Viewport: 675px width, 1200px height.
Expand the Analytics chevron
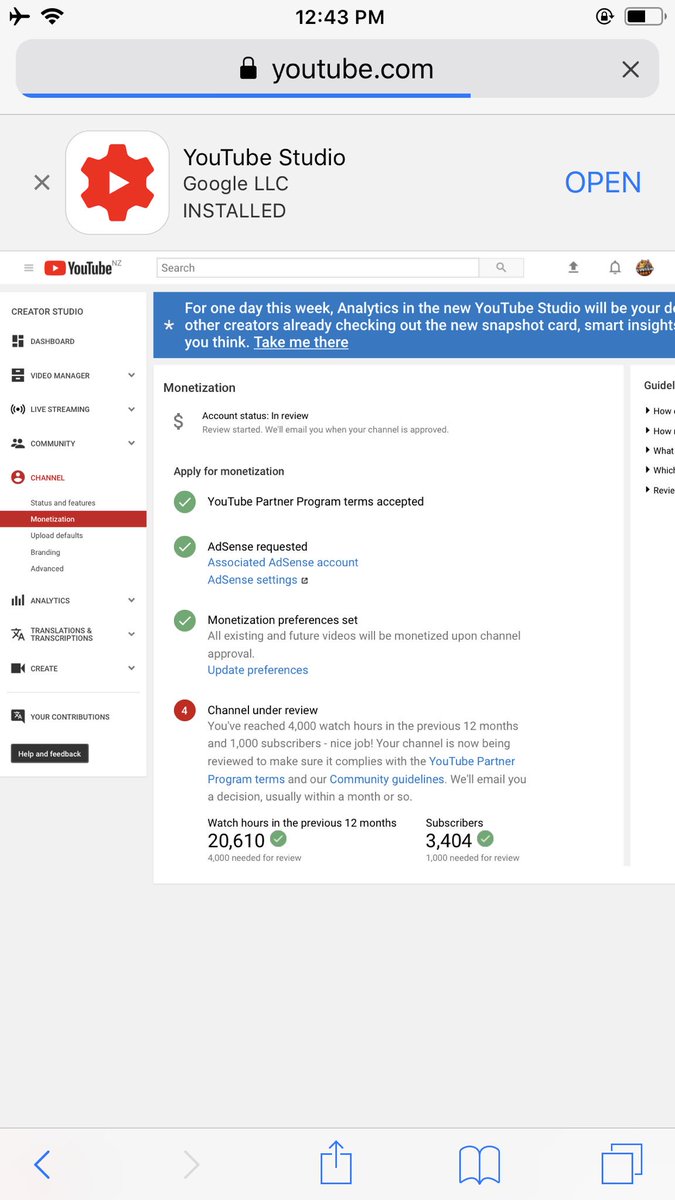tap(131, 601)
